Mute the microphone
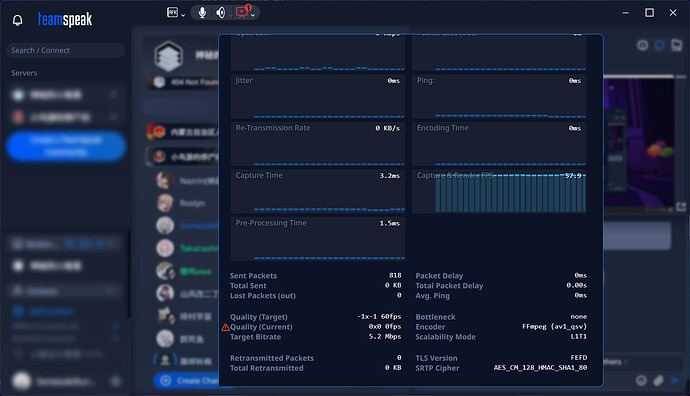Viewport: 690px width, 396px height. 202,13
